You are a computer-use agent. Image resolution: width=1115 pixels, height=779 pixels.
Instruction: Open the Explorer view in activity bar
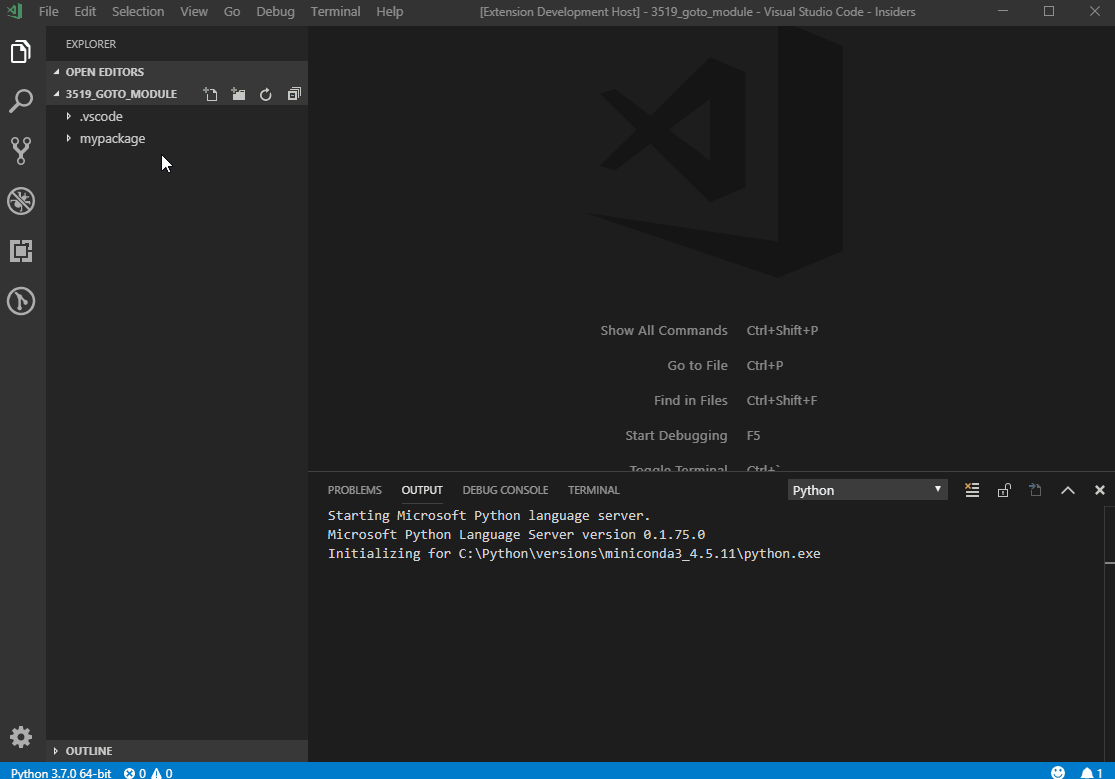point(21,51)
